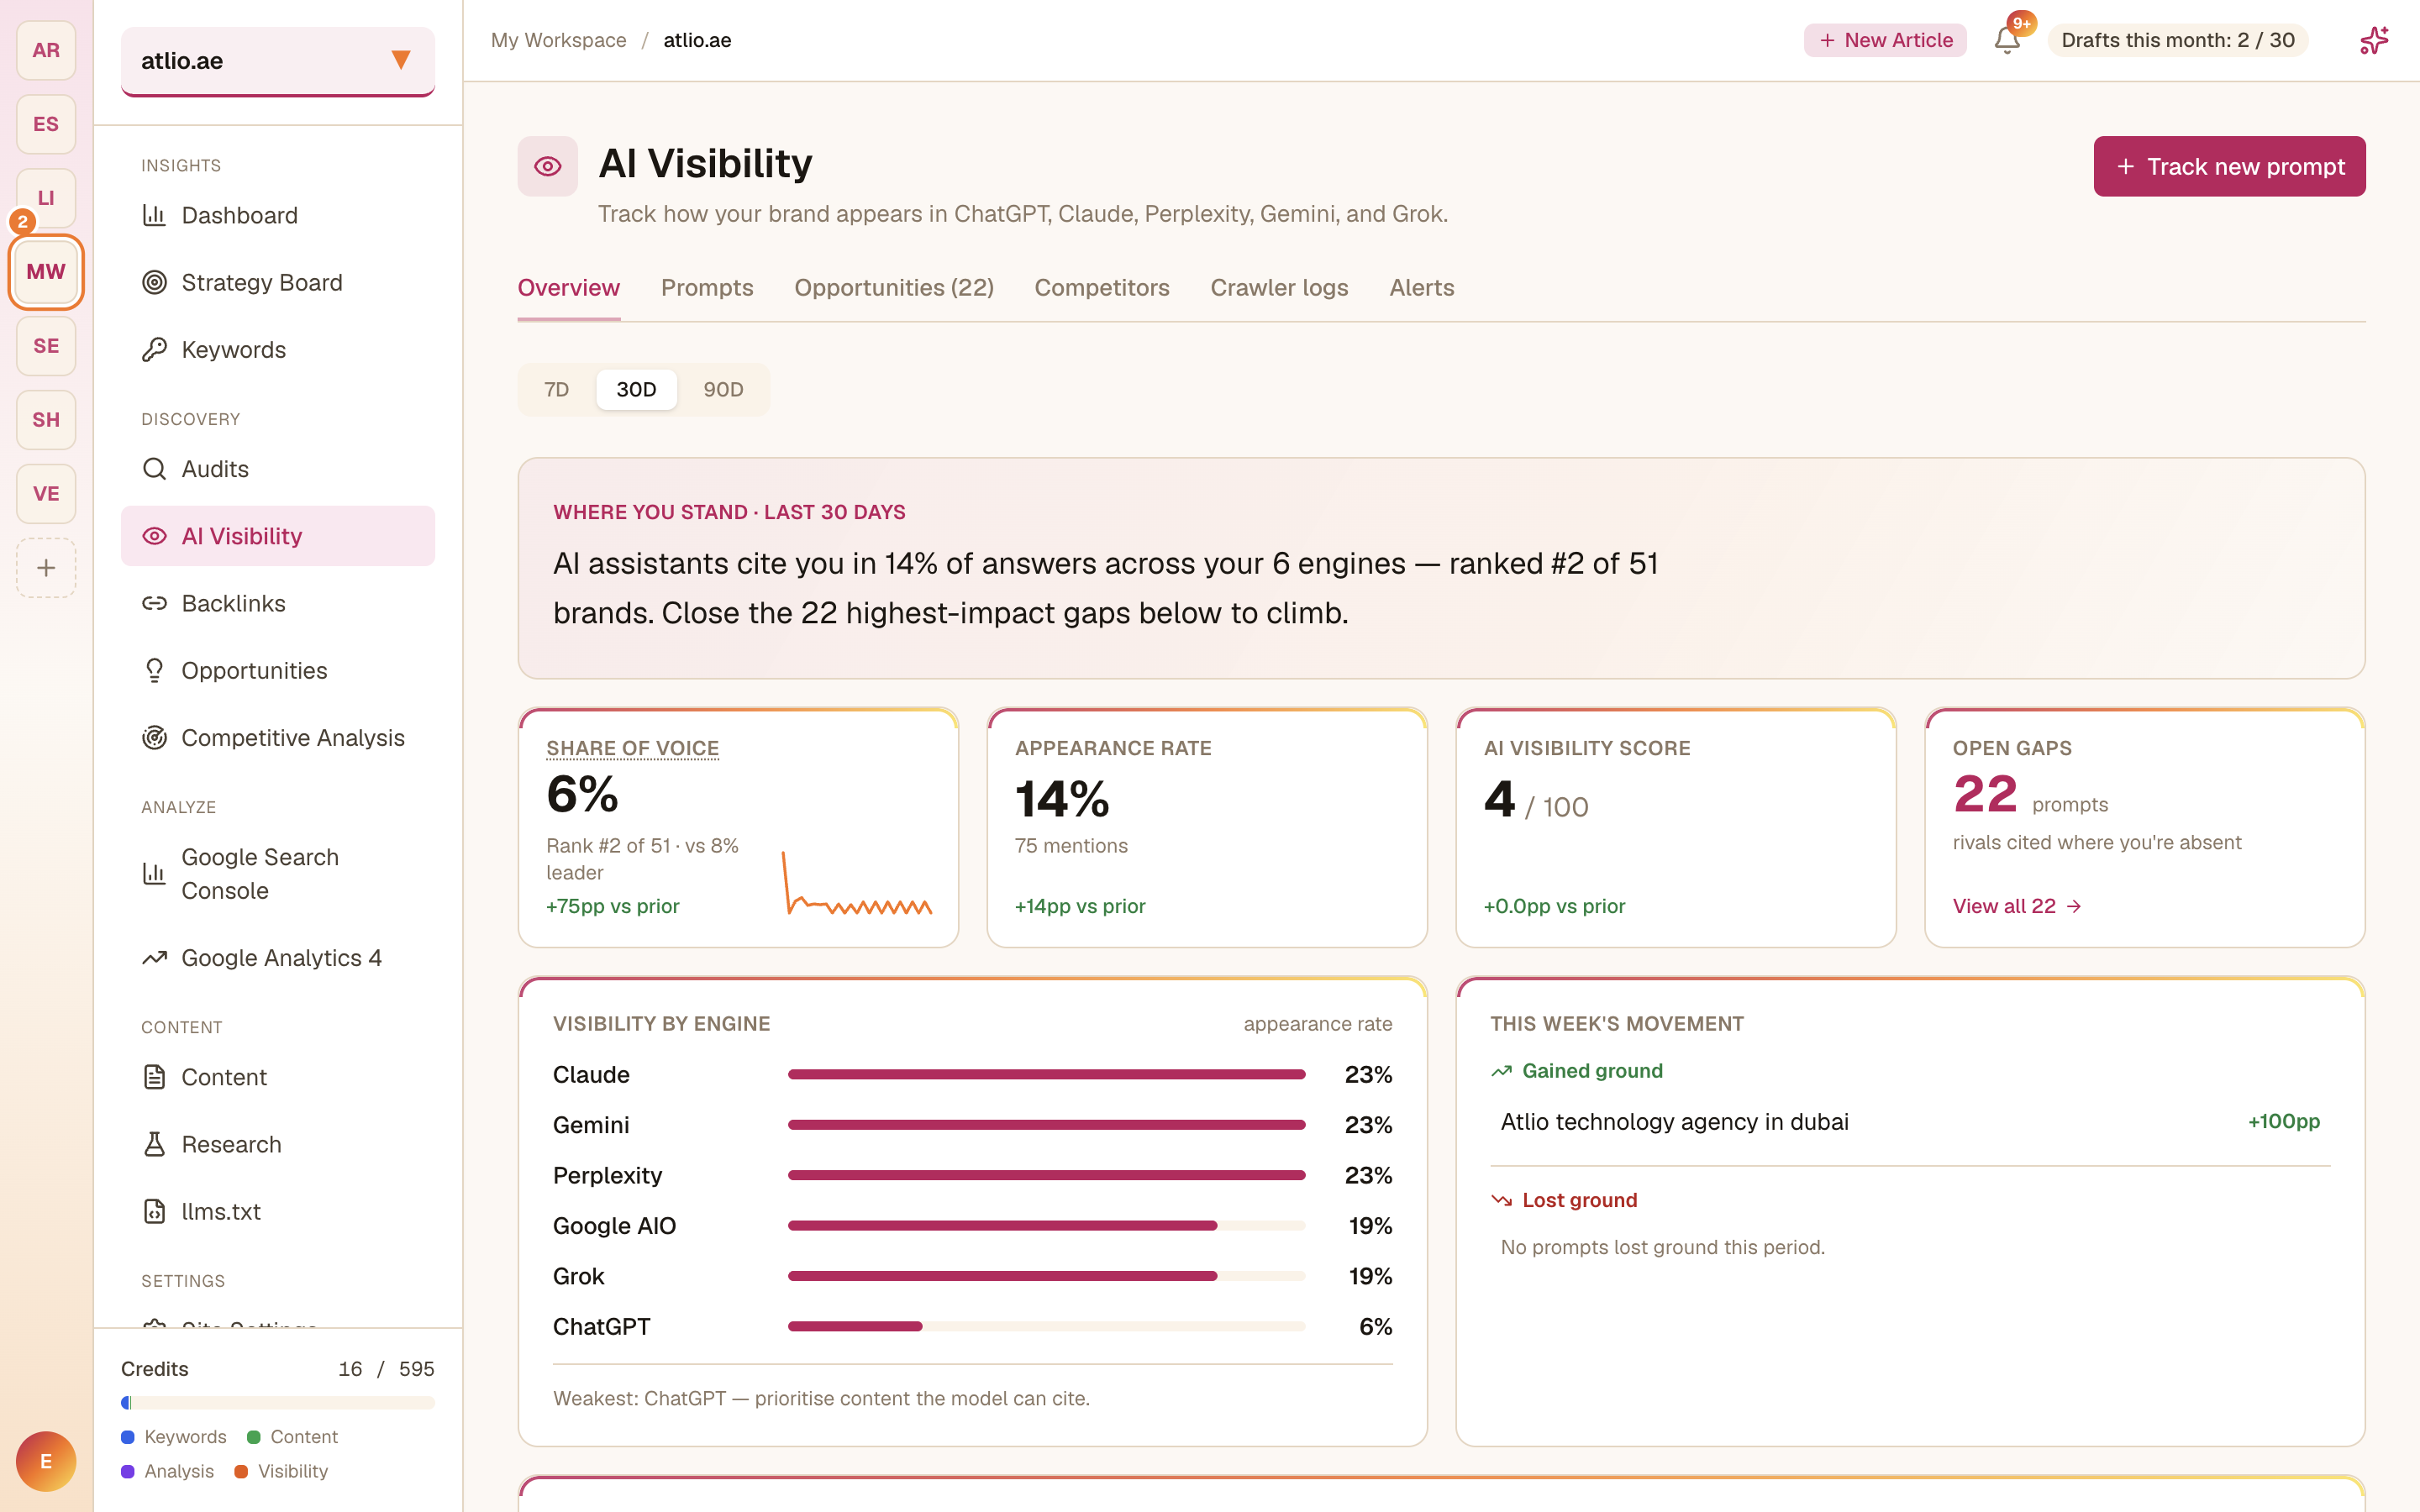The image size is (2420, 1512).
Task: Click the Share of Voice label
Action: tap(632, 748)
